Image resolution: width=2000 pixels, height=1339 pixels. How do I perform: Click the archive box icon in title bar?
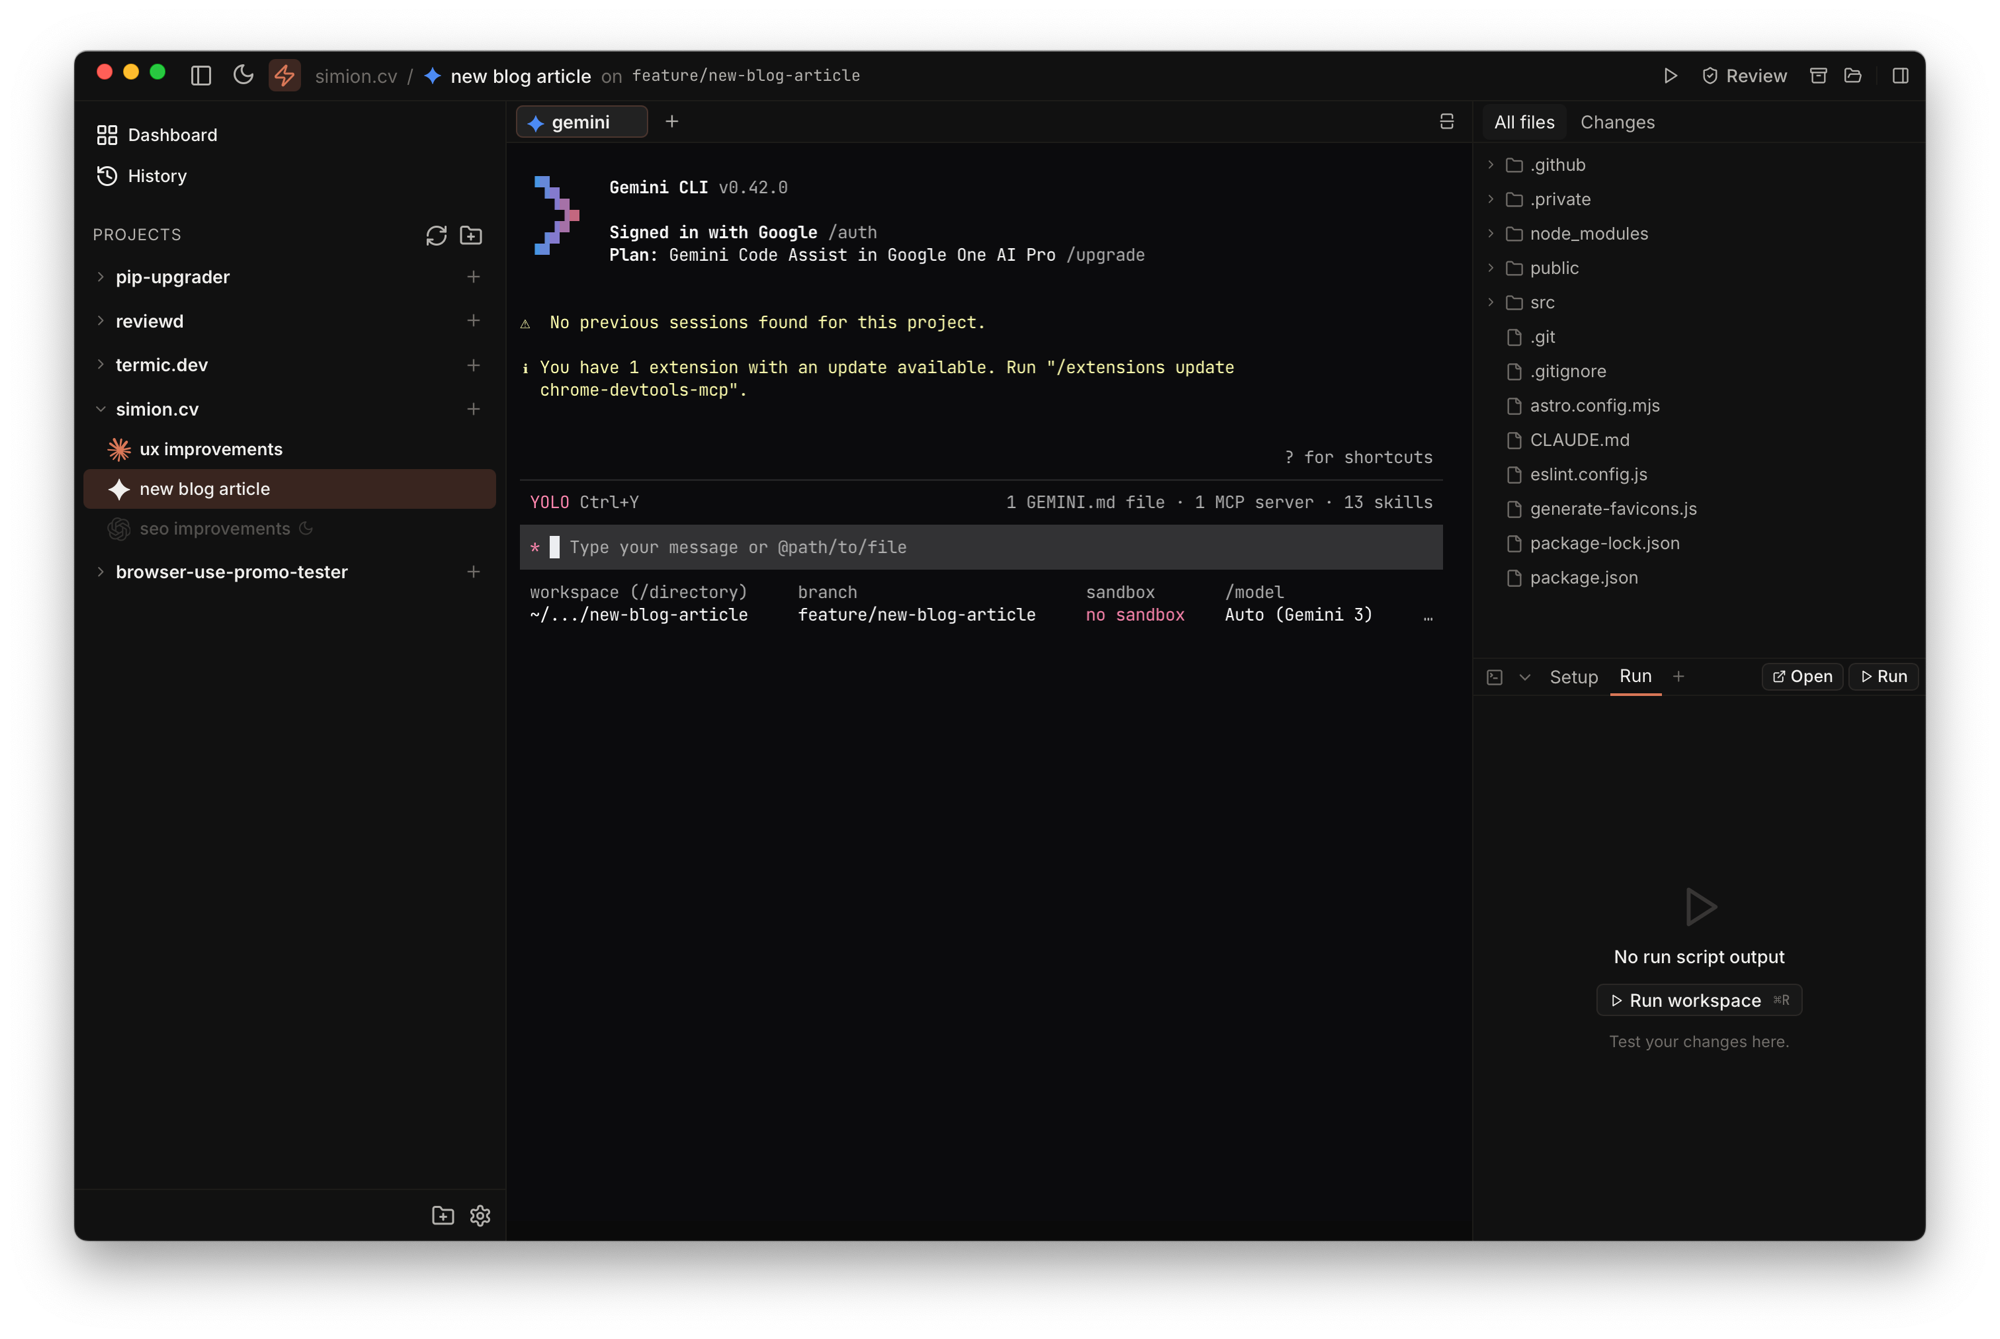click(1818, 76)
